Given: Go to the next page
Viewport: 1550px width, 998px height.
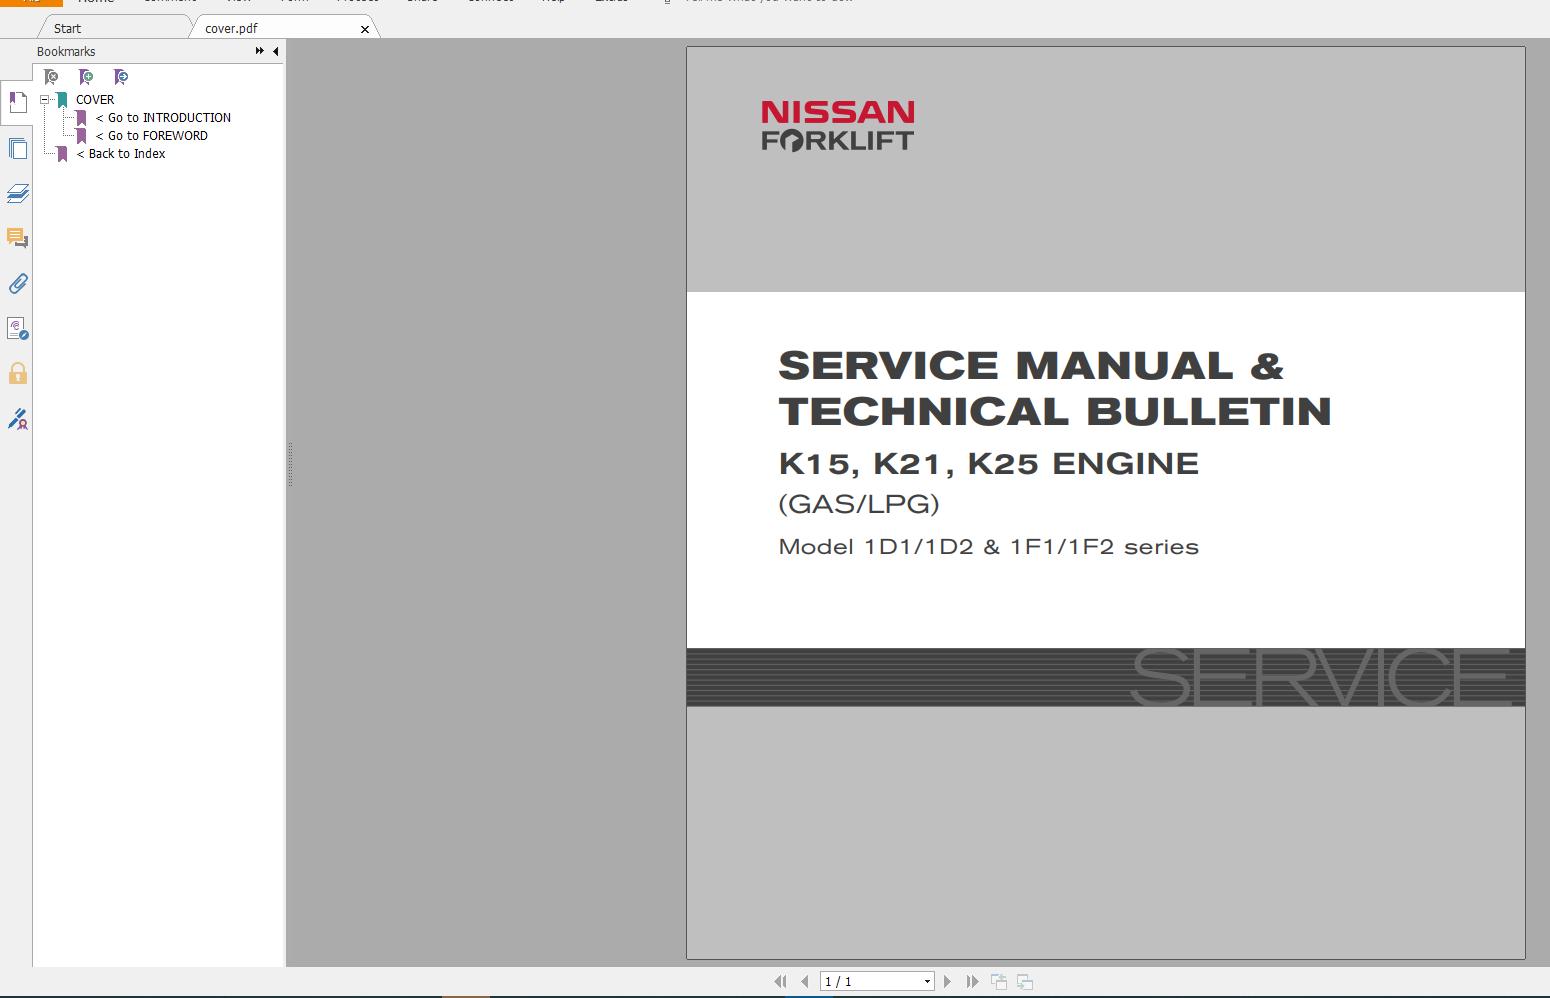Looking at the screenshot, I should coord(948,982).
